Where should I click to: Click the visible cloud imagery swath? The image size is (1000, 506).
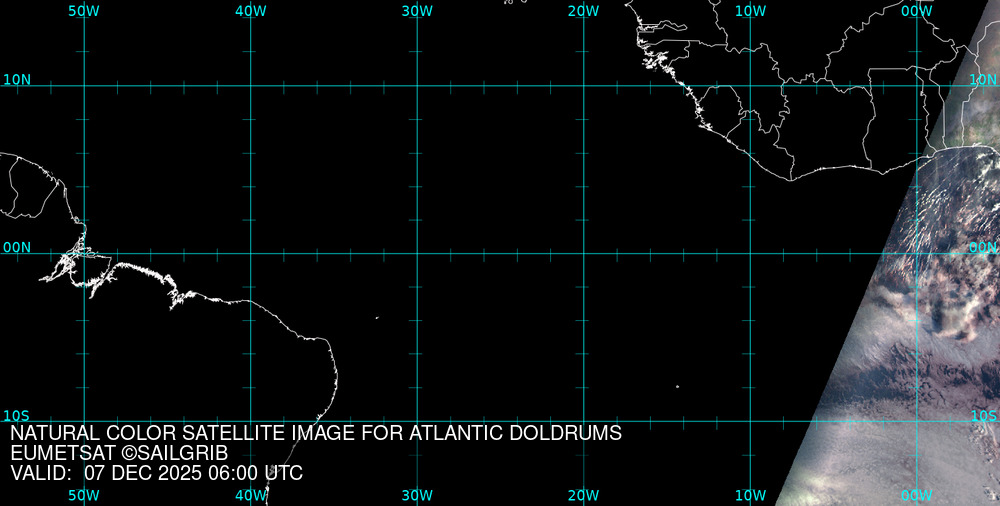920,330
